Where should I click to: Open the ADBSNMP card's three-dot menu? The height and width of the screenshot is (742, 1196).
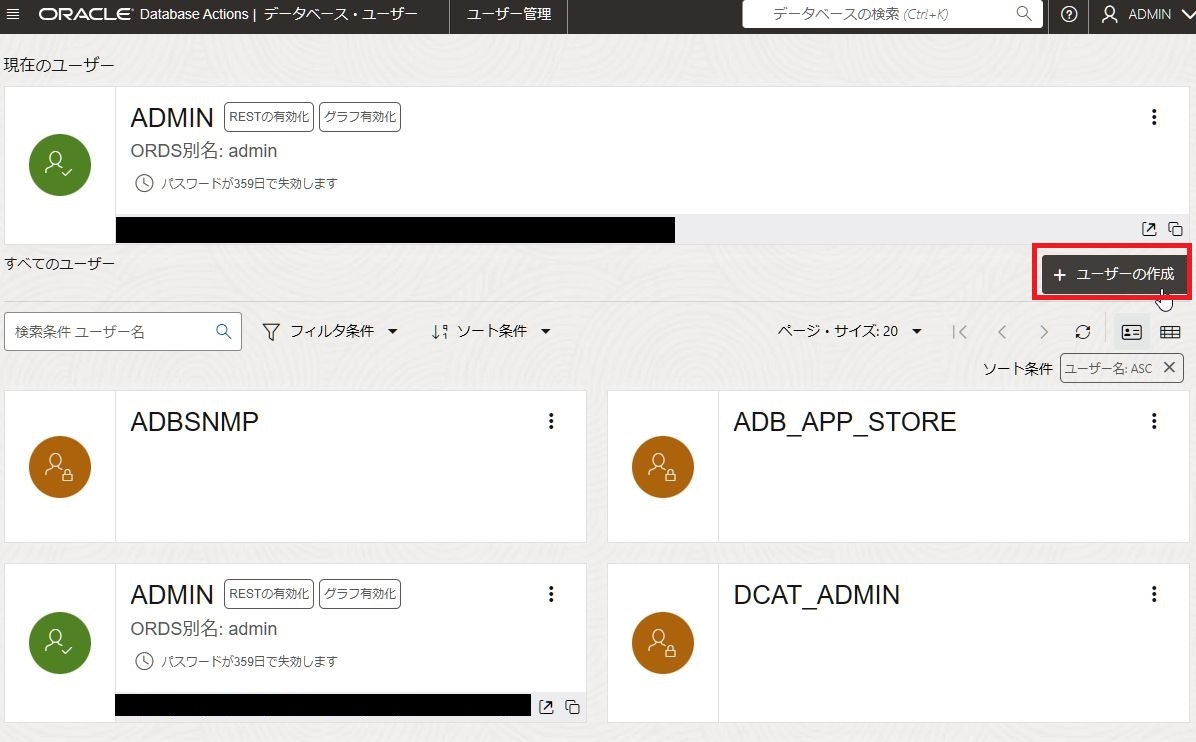[x=551, y=421]
